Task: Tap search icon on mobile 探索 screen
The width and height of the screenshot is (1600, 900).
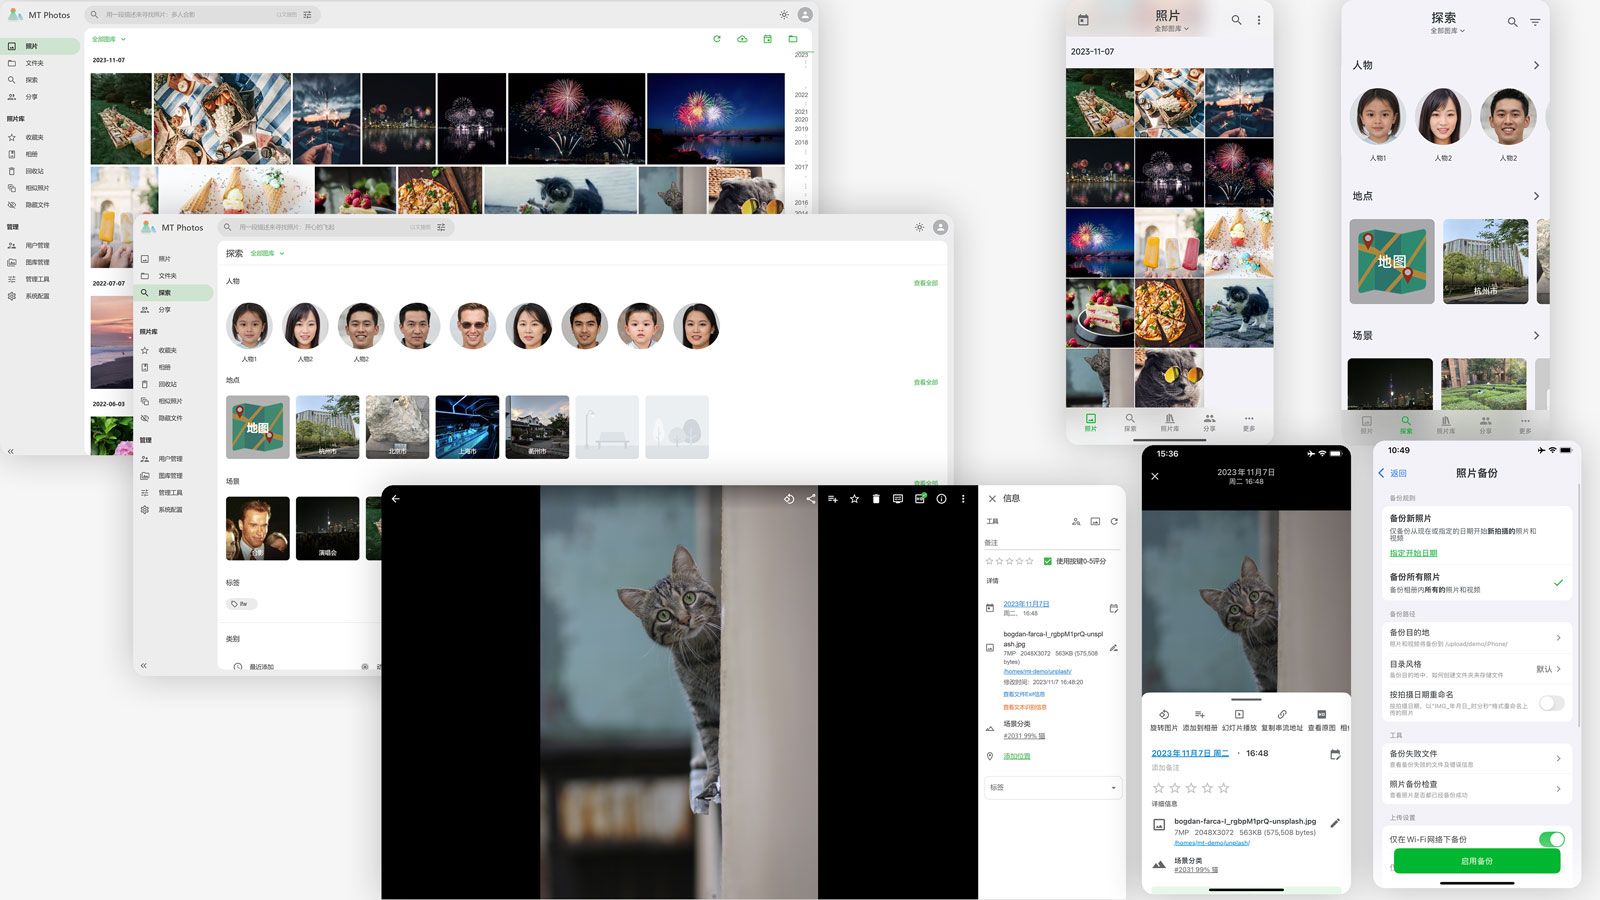Action: coord(1512,22)
